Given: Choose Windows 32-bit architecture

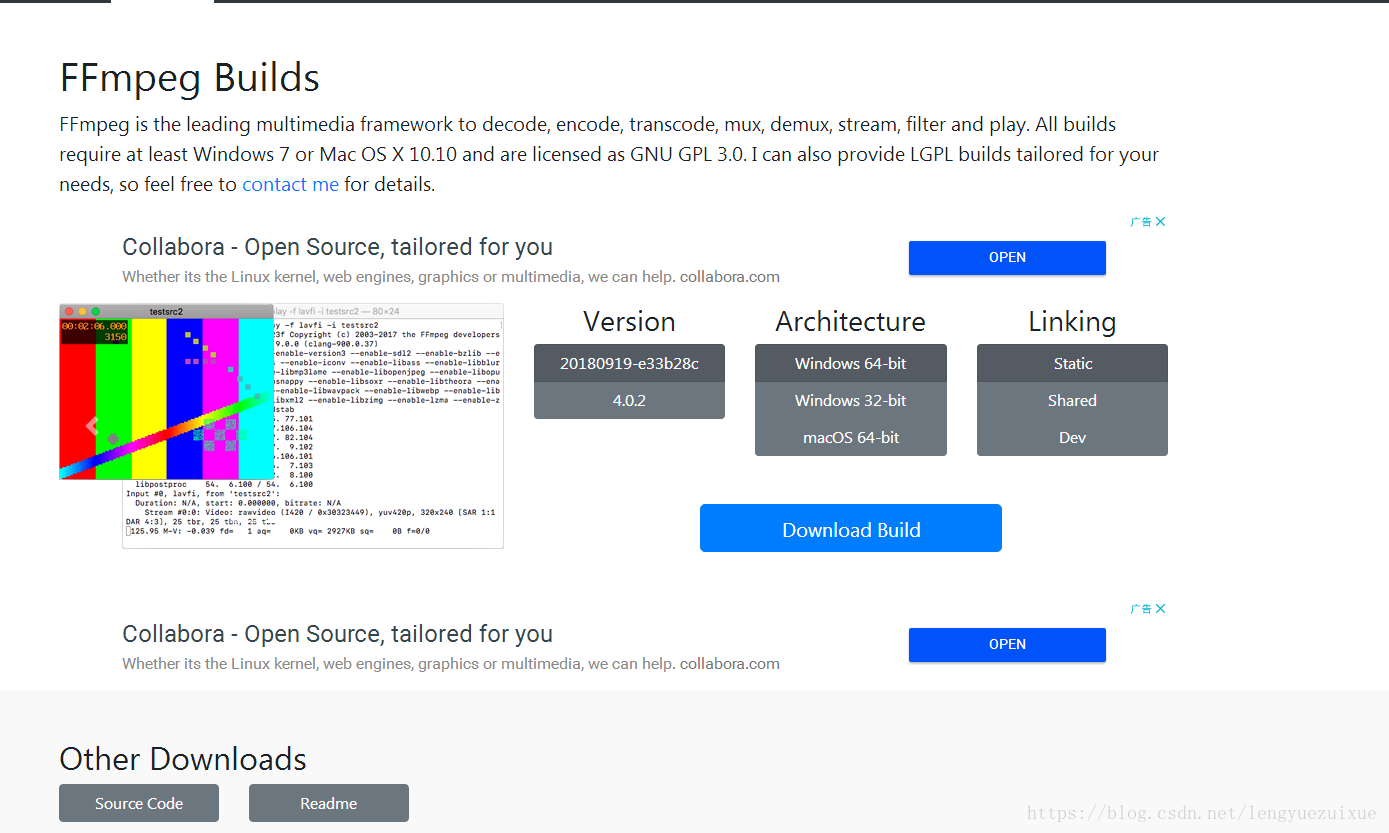Looking at the screenshot, I should [x=851, y=400].
